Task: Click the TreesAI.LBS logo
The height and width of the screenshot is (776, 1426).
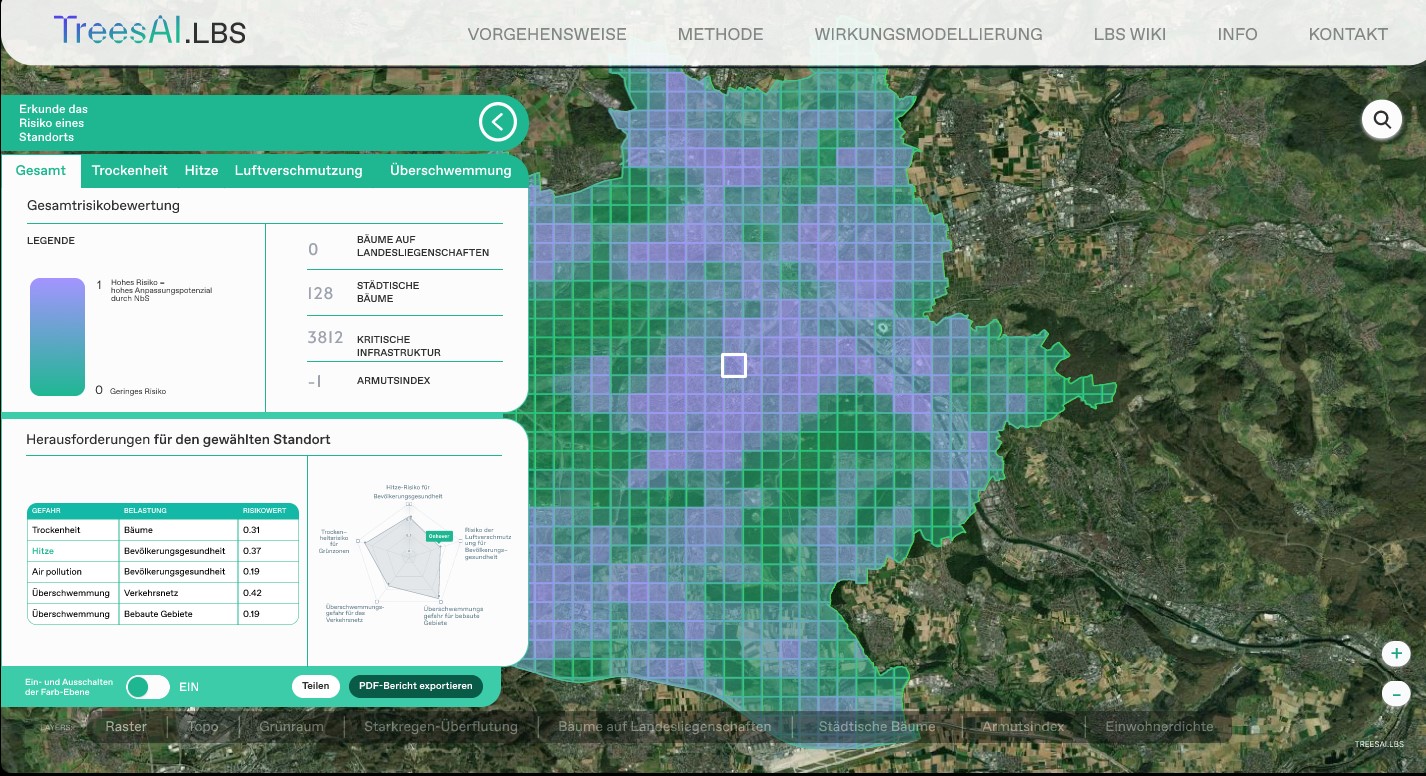Action: (x=150, y=31)
